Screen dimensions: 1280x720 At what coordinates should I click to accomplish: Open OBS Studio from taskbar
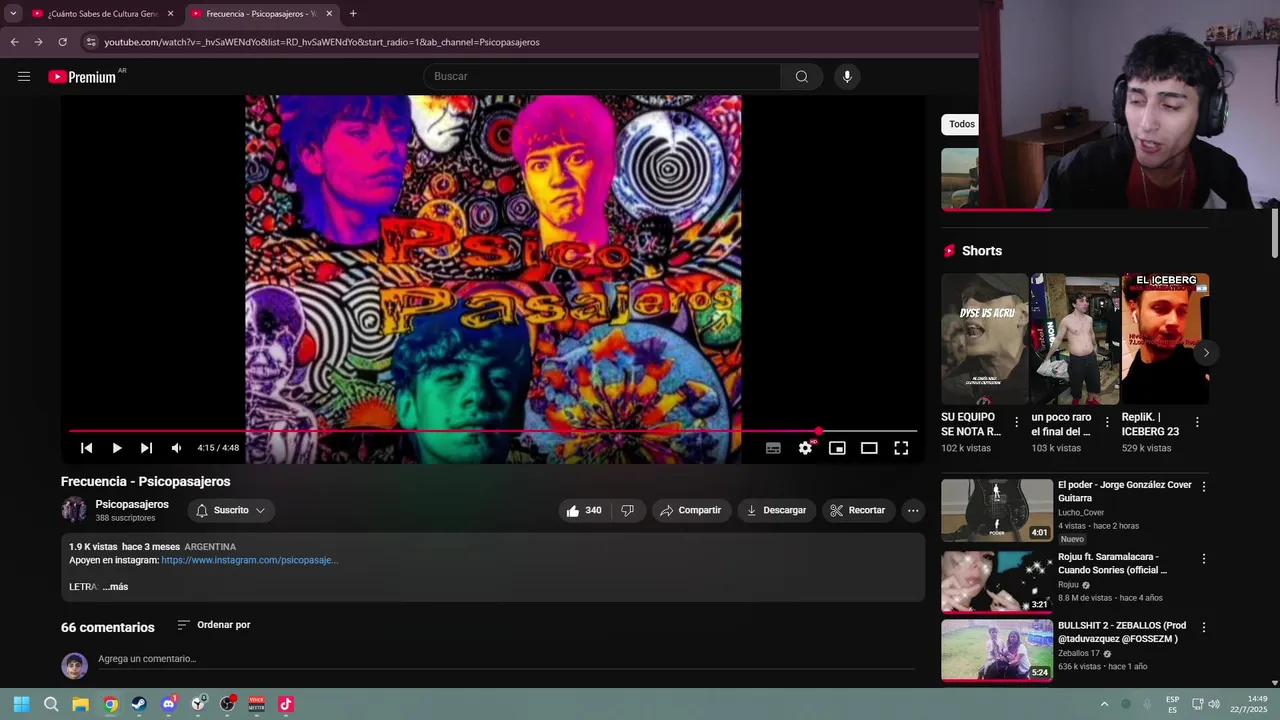pyautogui.click(x=227, y=704)
